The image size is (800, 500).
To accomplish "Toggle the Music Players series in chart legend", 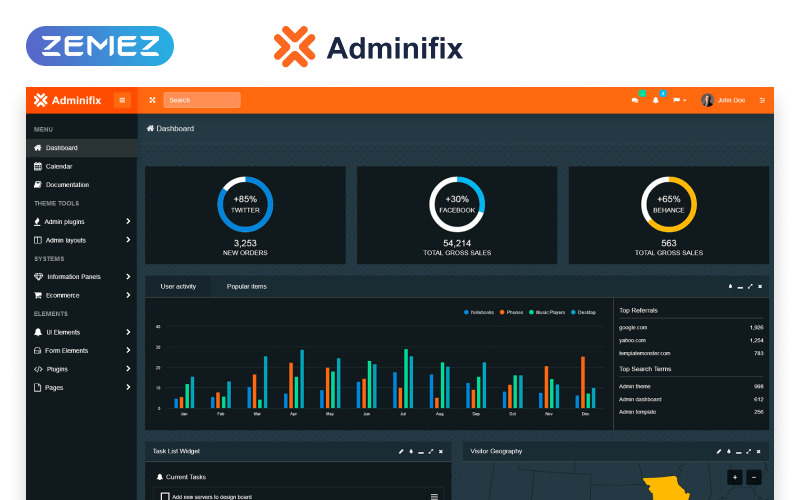I will click(x=548, y=312).
